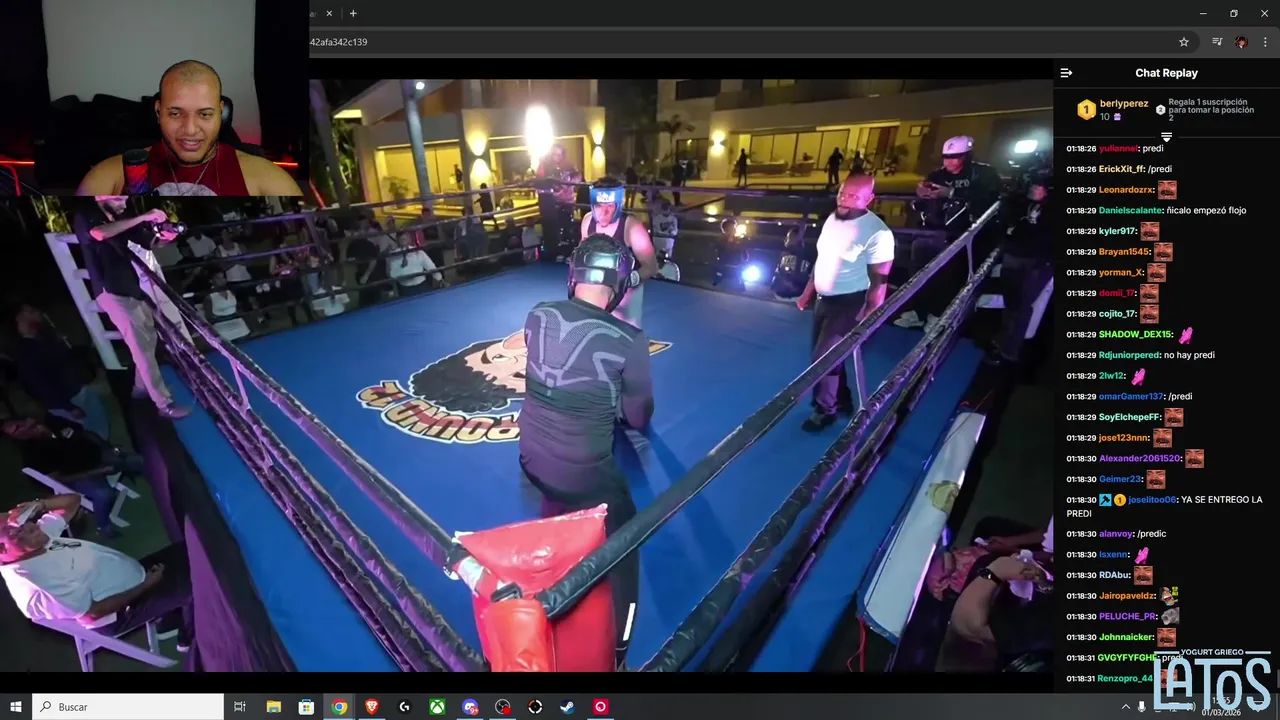1280x720 pixels.
Task: Click the moderator badge next to joselitoo06
Action: (1105, 500)
